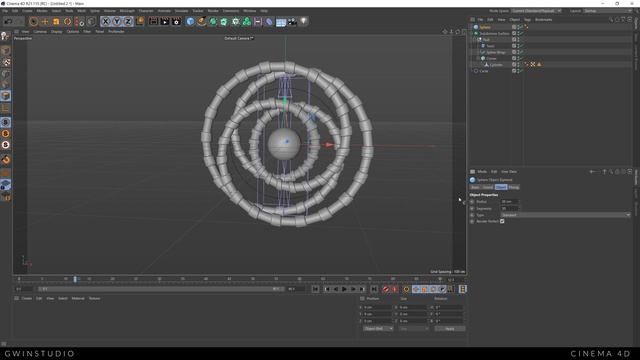The width and height of the screenshot is (640, 360).
Task: Click Render to Picture Viewer icon
Action: pos(164,21)
